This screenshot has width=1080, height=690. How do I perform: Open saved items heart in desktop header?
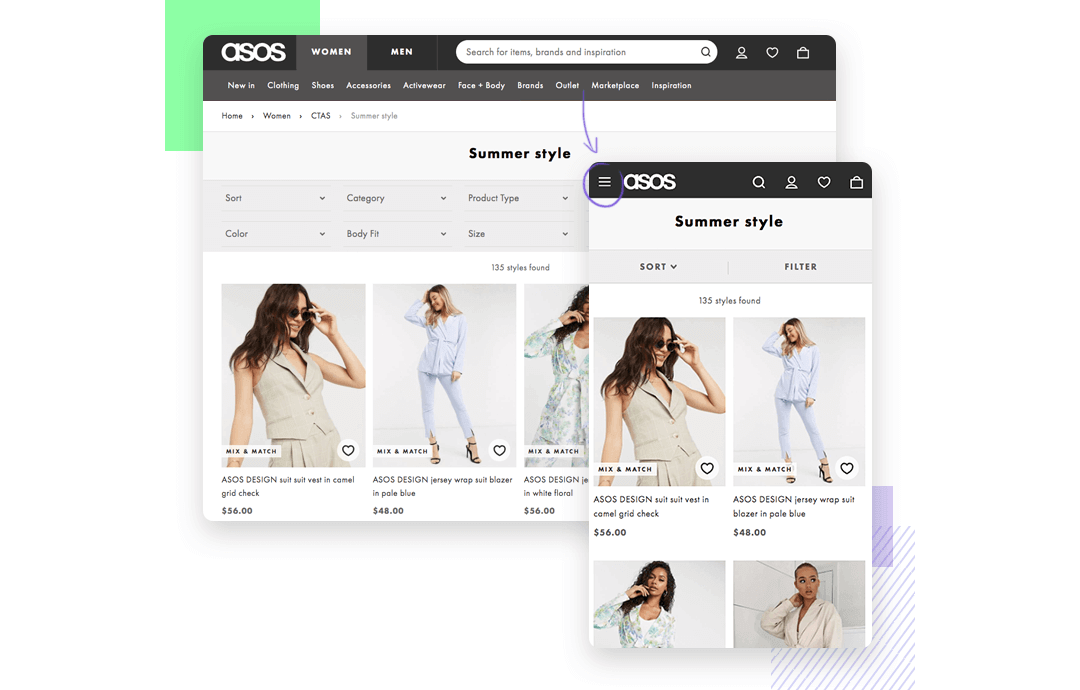pyautogui.click(x=772, y=52)
